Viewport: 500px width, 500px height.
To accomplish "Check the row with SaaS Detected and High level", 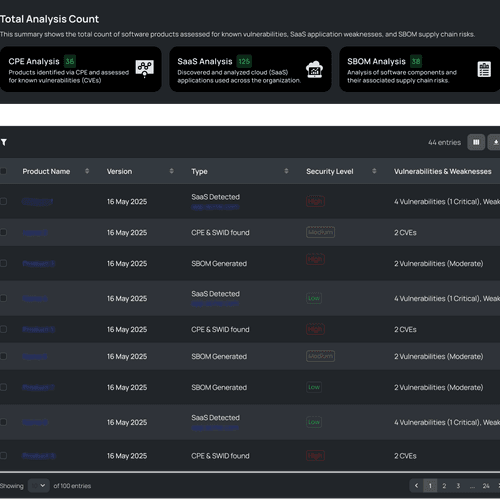I will [3, 201].
